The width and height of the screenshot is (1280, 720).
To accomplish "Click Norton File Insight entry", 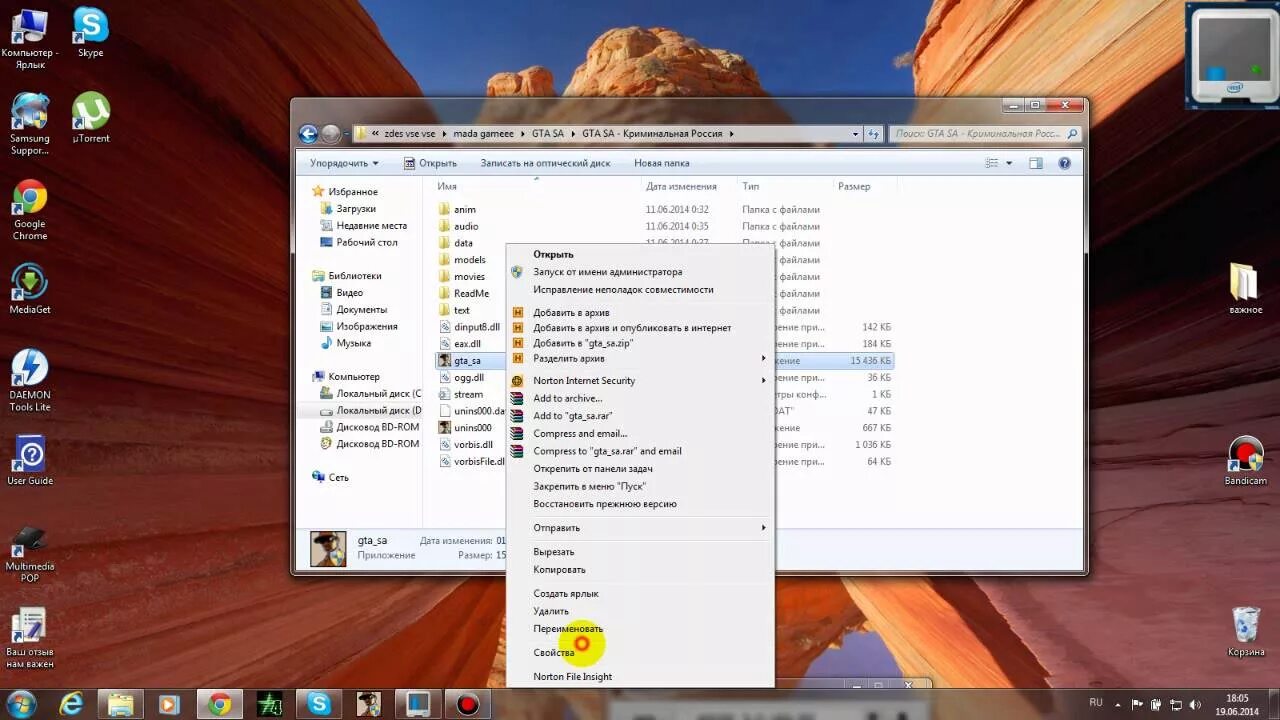I will pyautogui.click(x=640, y=676).
